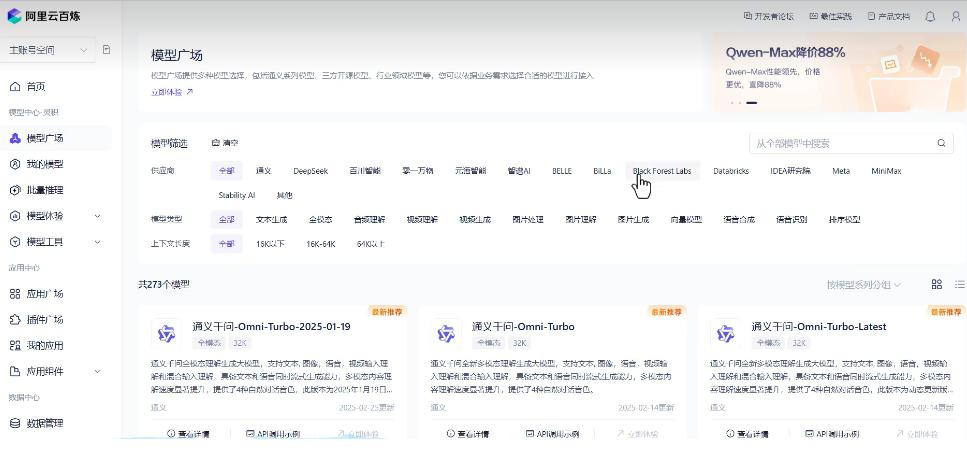Open the user profile icon
967x461 pixels.
(956, 17)
